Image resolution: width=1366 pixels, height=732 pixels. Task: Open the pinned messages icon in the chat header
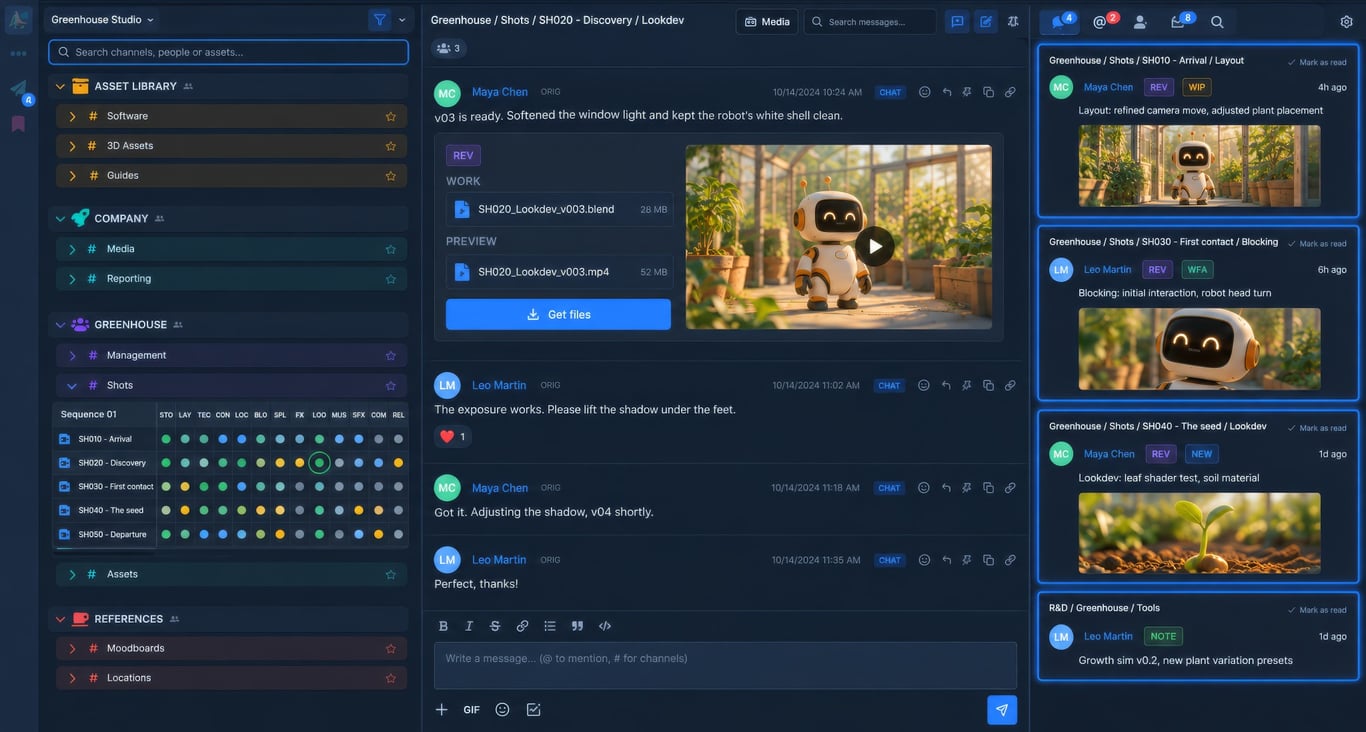tap(1013, 21)
